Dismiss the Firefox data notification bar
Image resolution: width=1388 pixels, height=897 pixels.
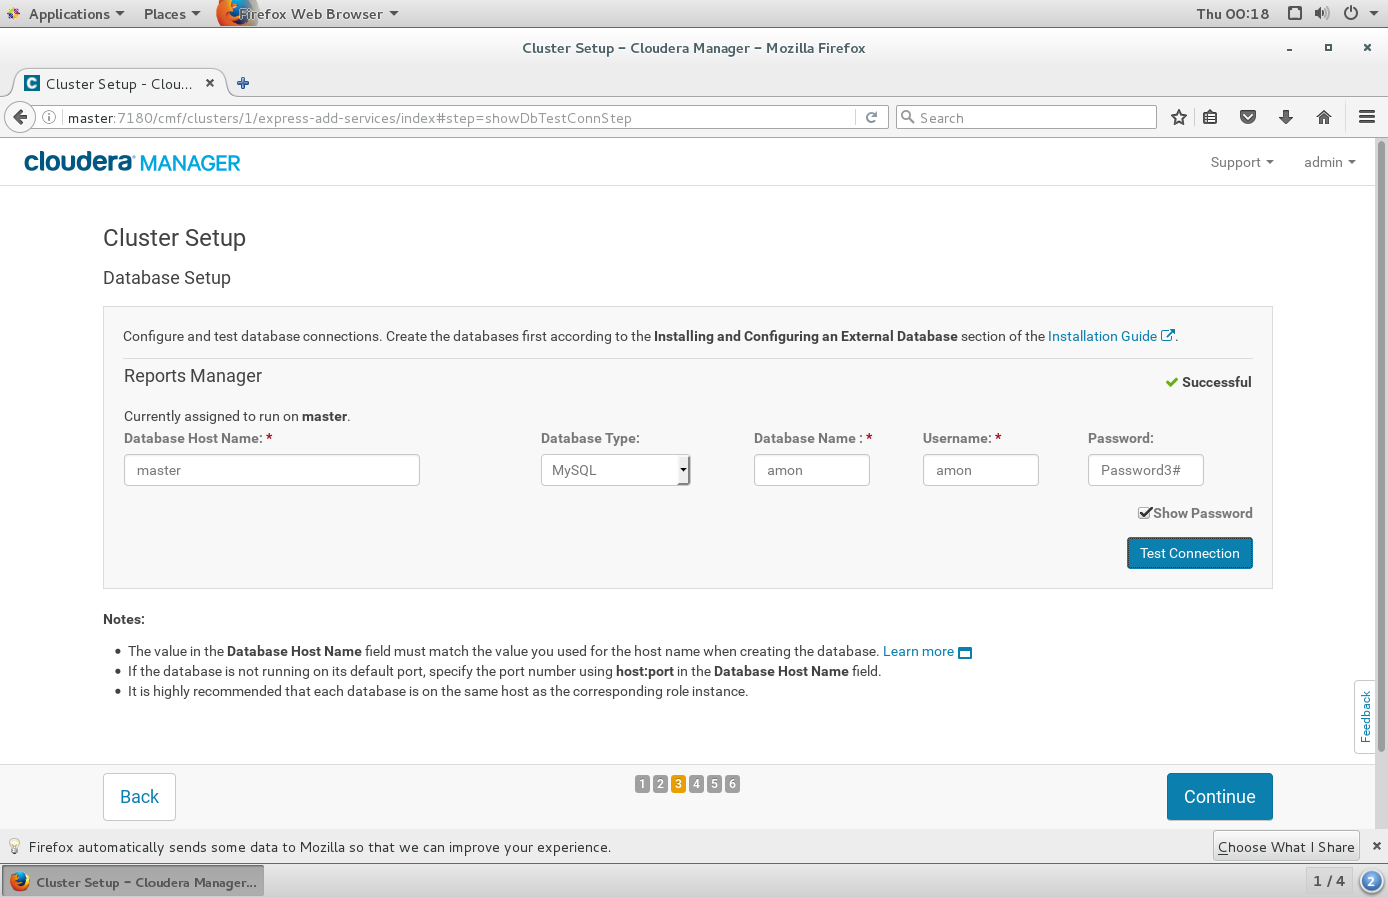click(1376, 846)
